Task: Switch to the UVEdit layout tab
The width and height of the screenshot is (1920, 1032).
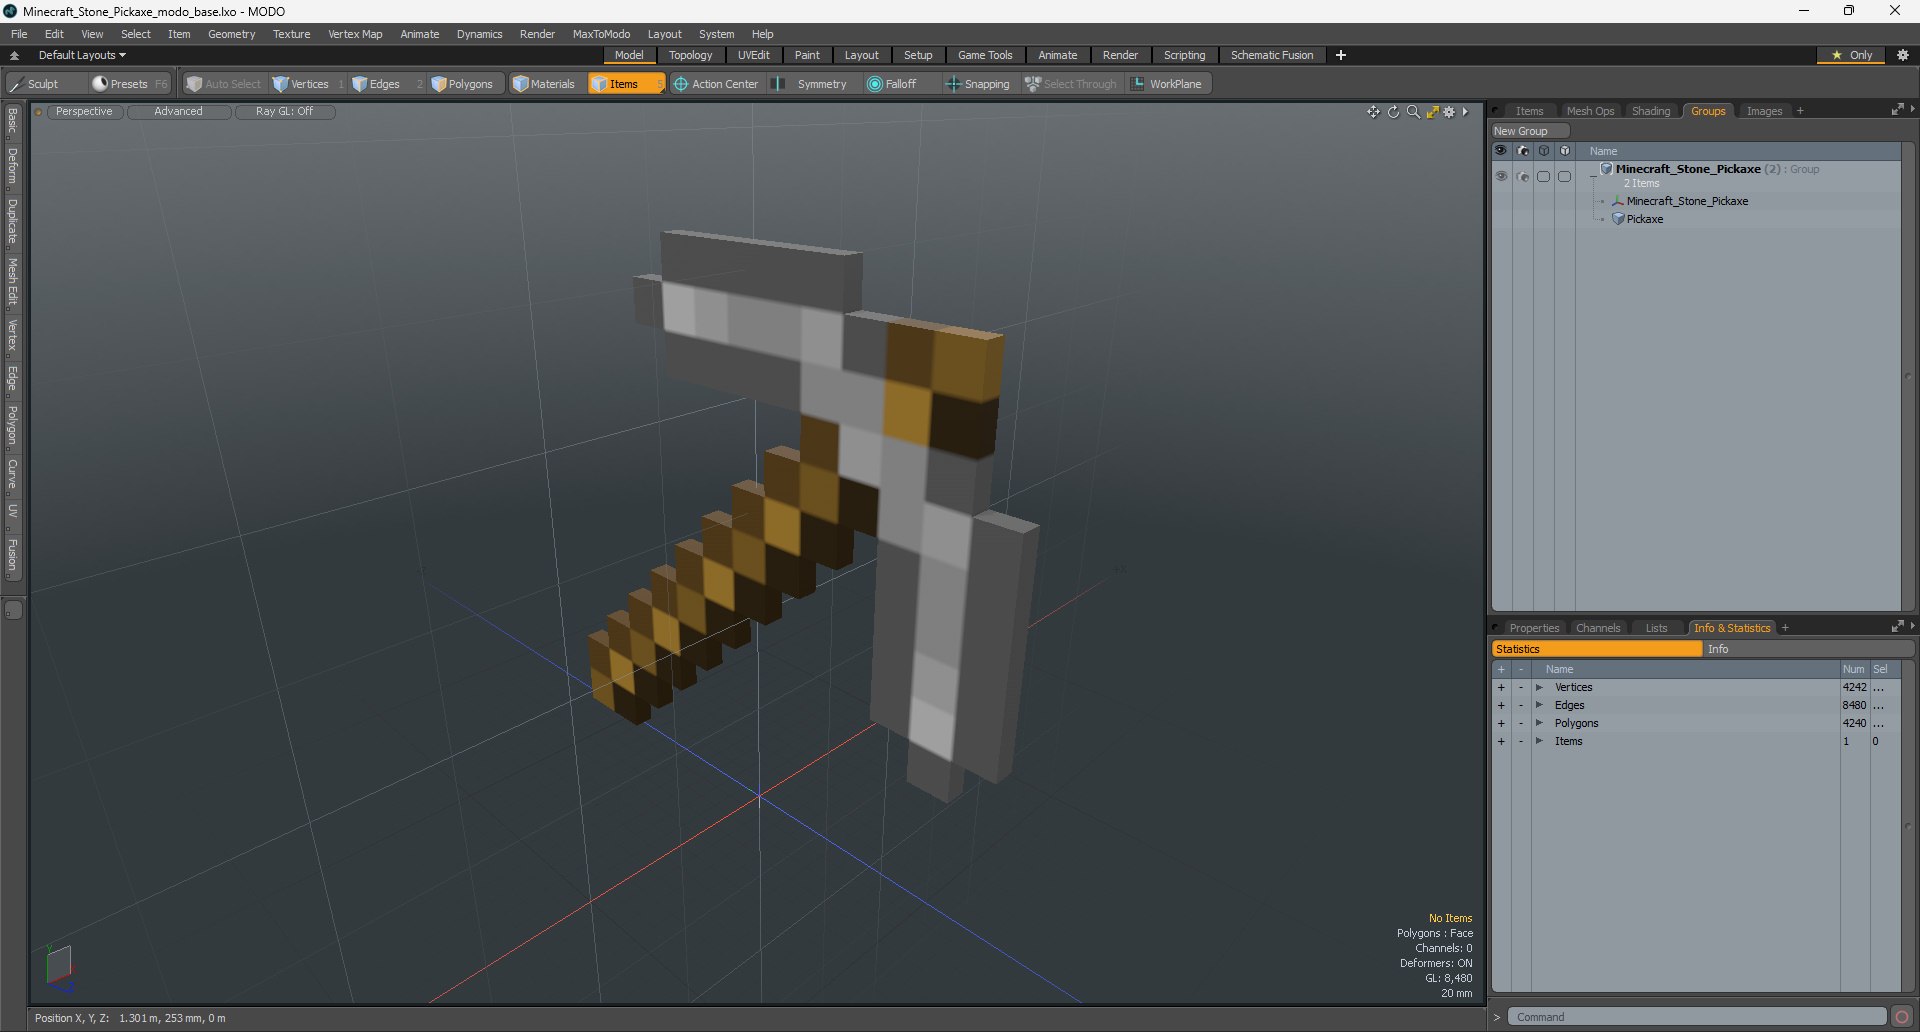Action: click(753, 55)
